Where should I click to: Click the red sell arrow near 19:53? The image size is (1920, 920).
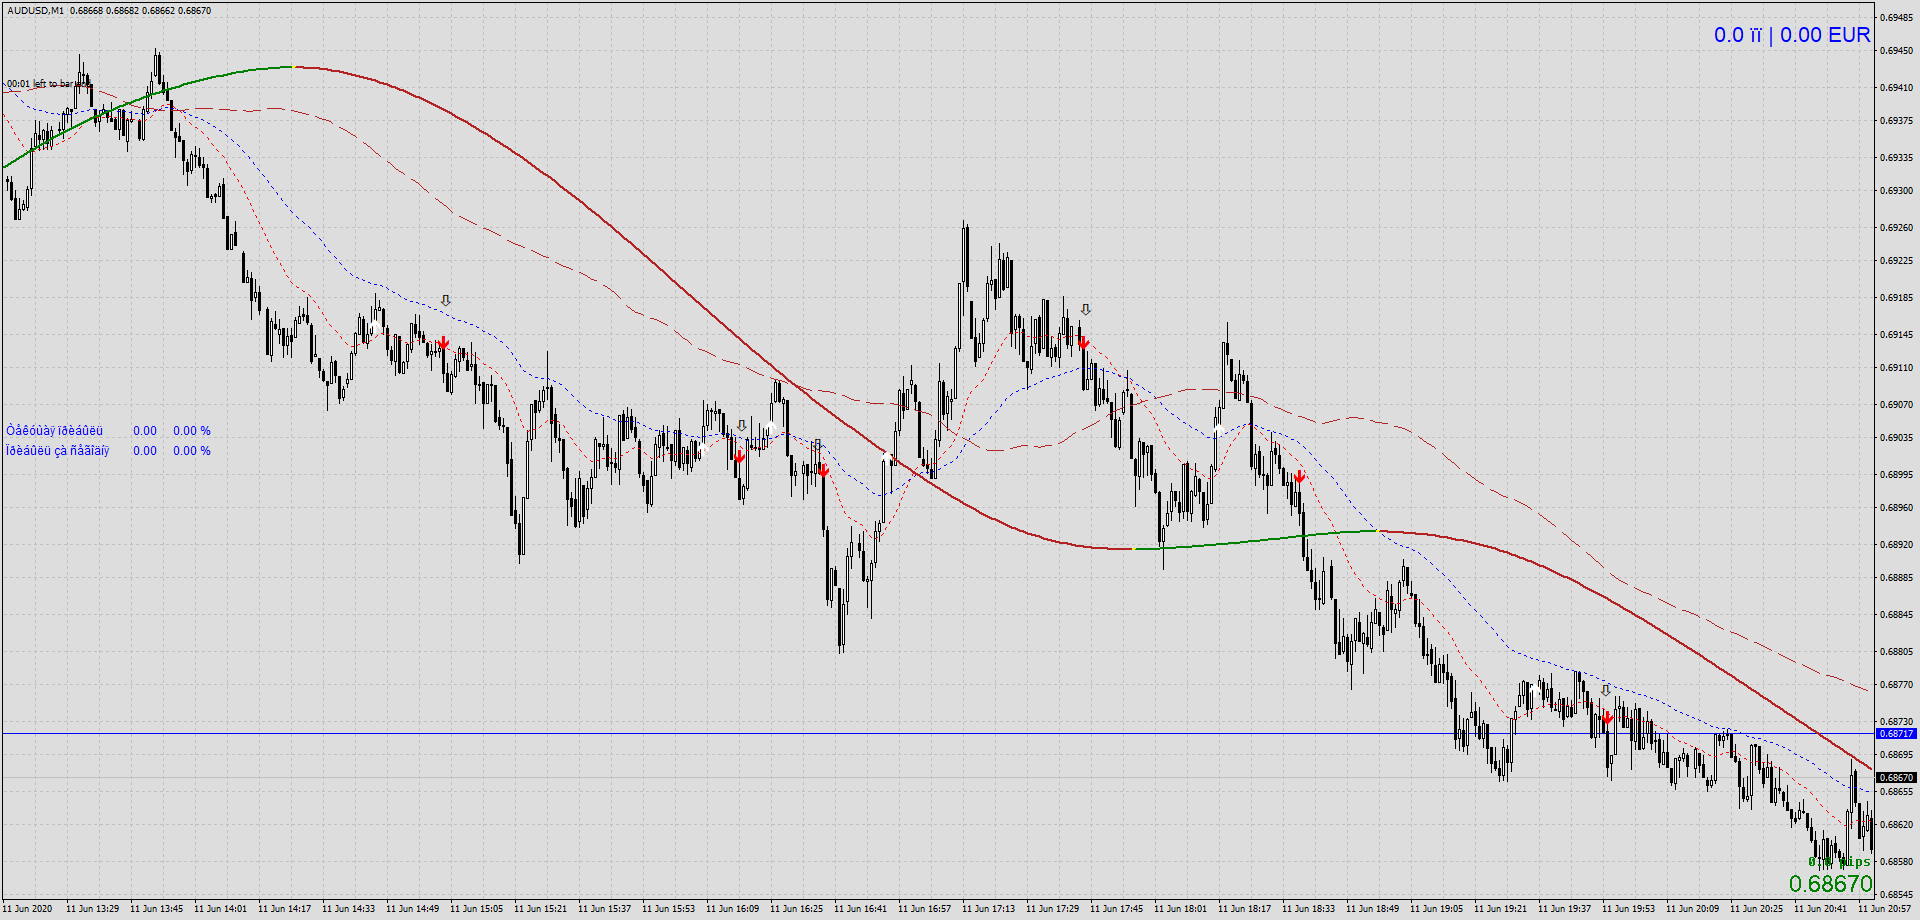1607,718
